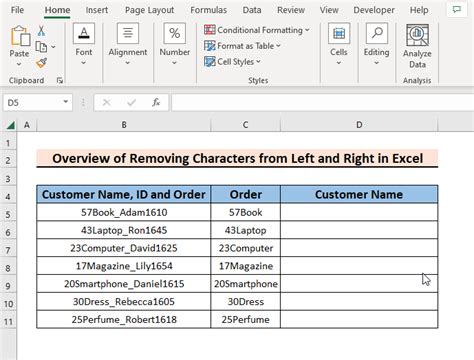474x360 pixels.
Task: Click the Insert Function fx icon
Action: click(156, 102)
